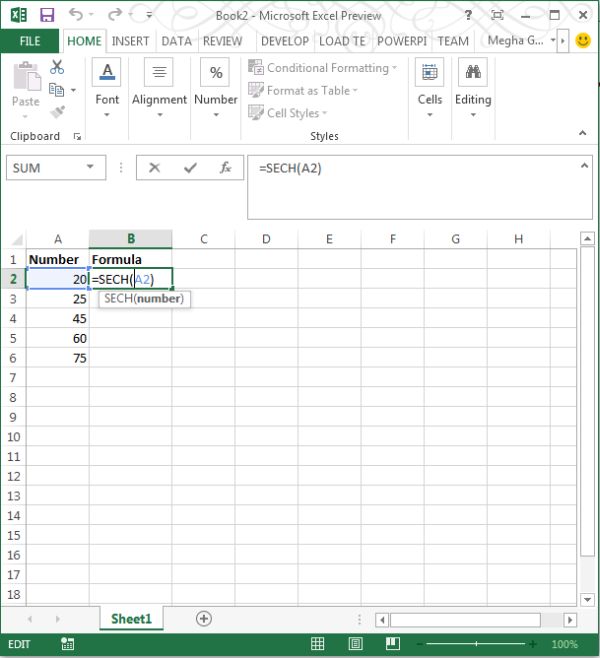Collapse the formula bar
The image size is (600, 658).
pyautogui.click(x=584, y=166)
